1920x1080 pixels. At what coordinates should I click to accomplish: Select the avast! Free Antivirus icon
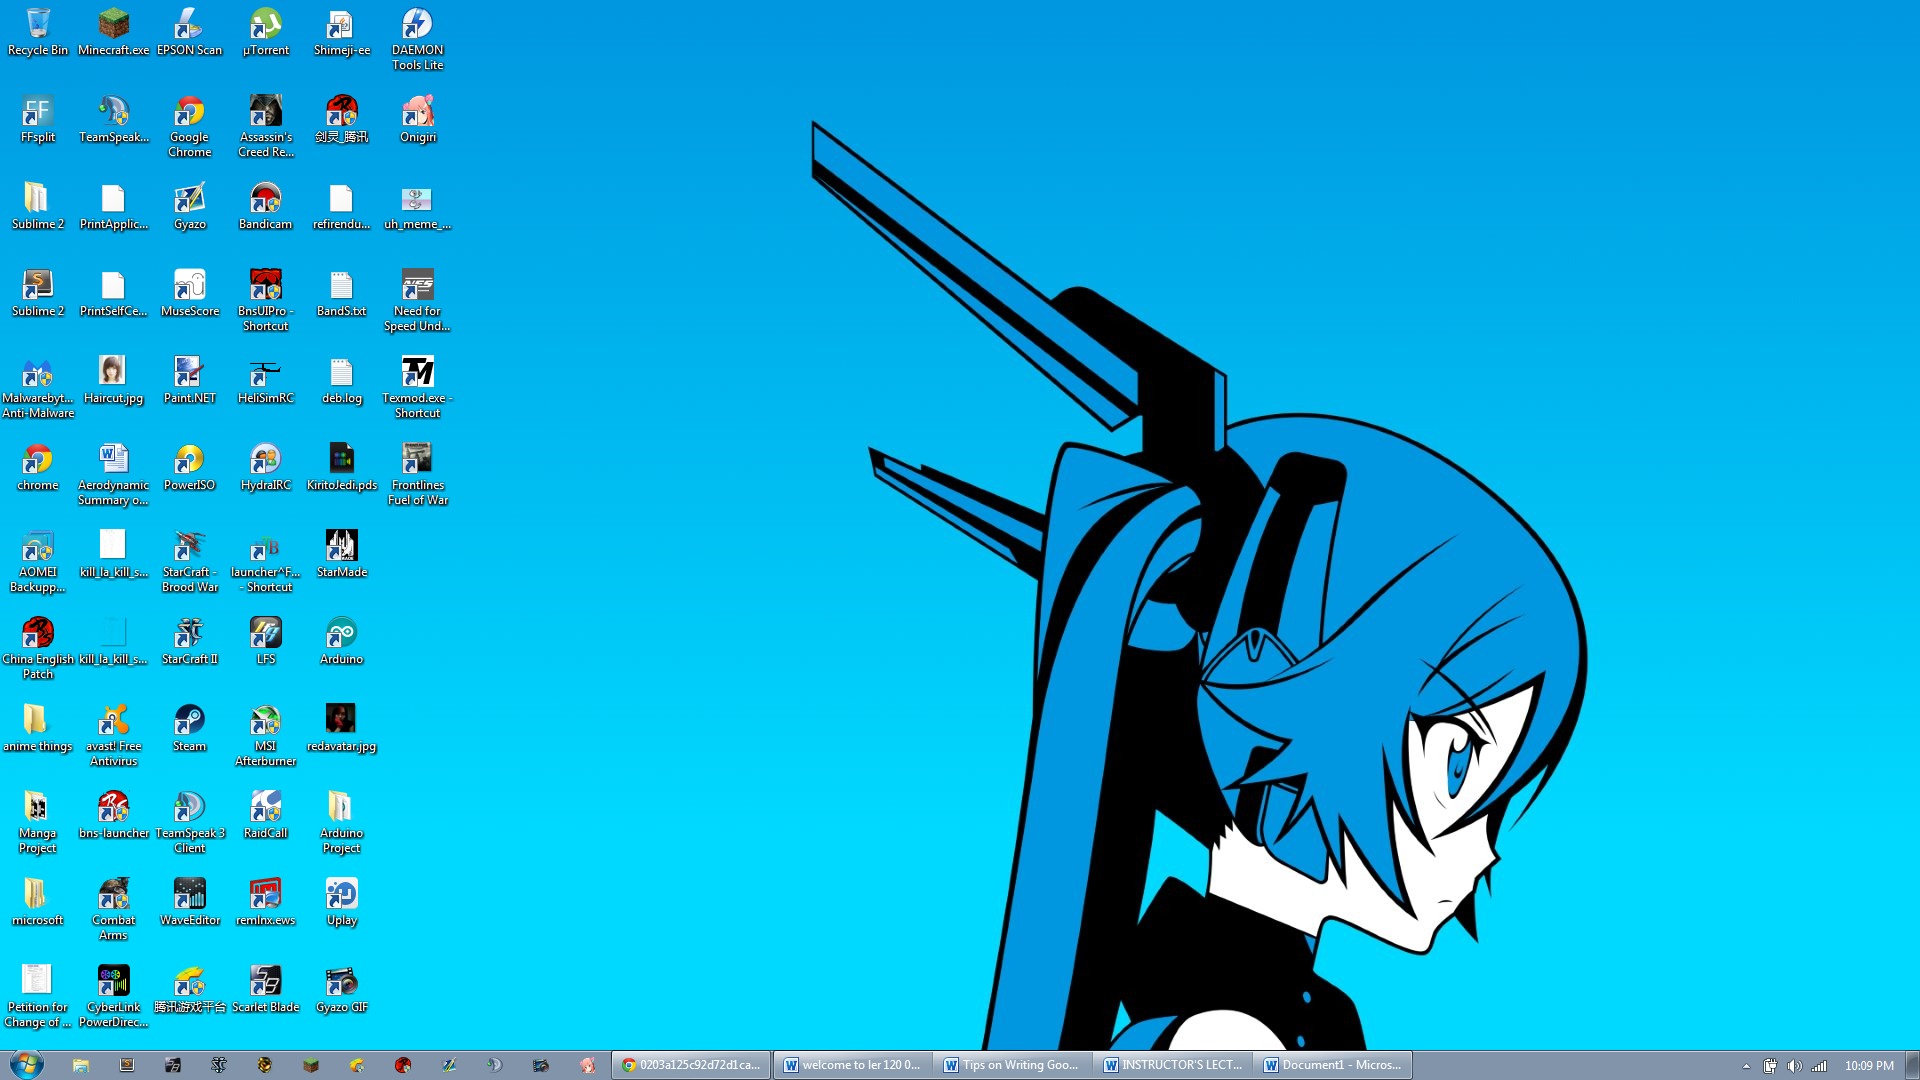[114, 735]
